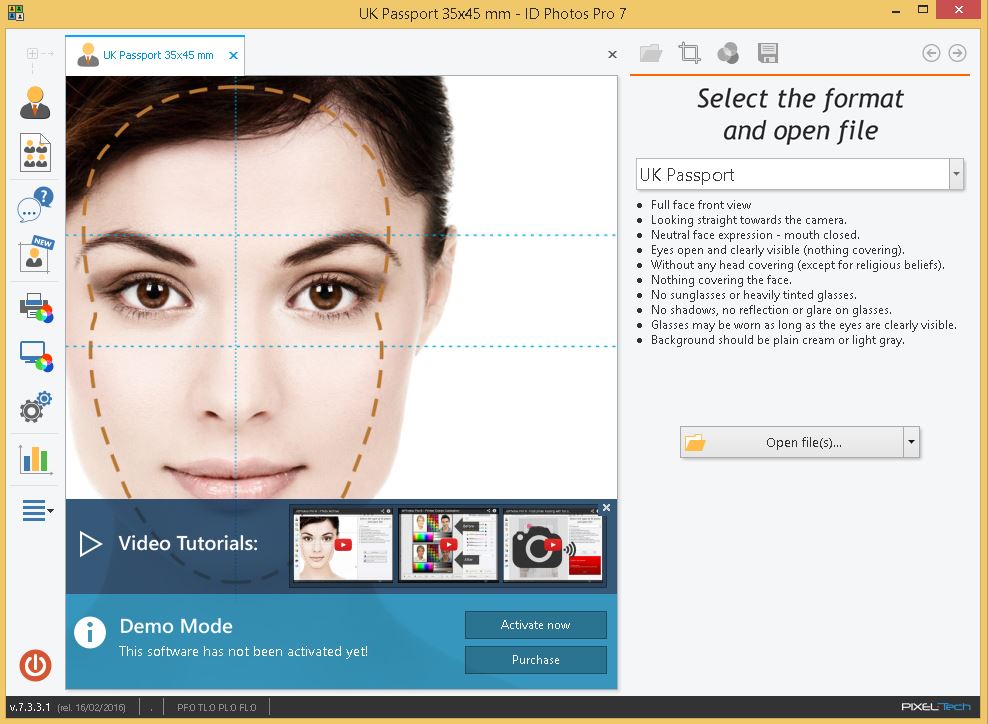Click the app icon in title bar
The image size is (988, 724).
point(16,13)
